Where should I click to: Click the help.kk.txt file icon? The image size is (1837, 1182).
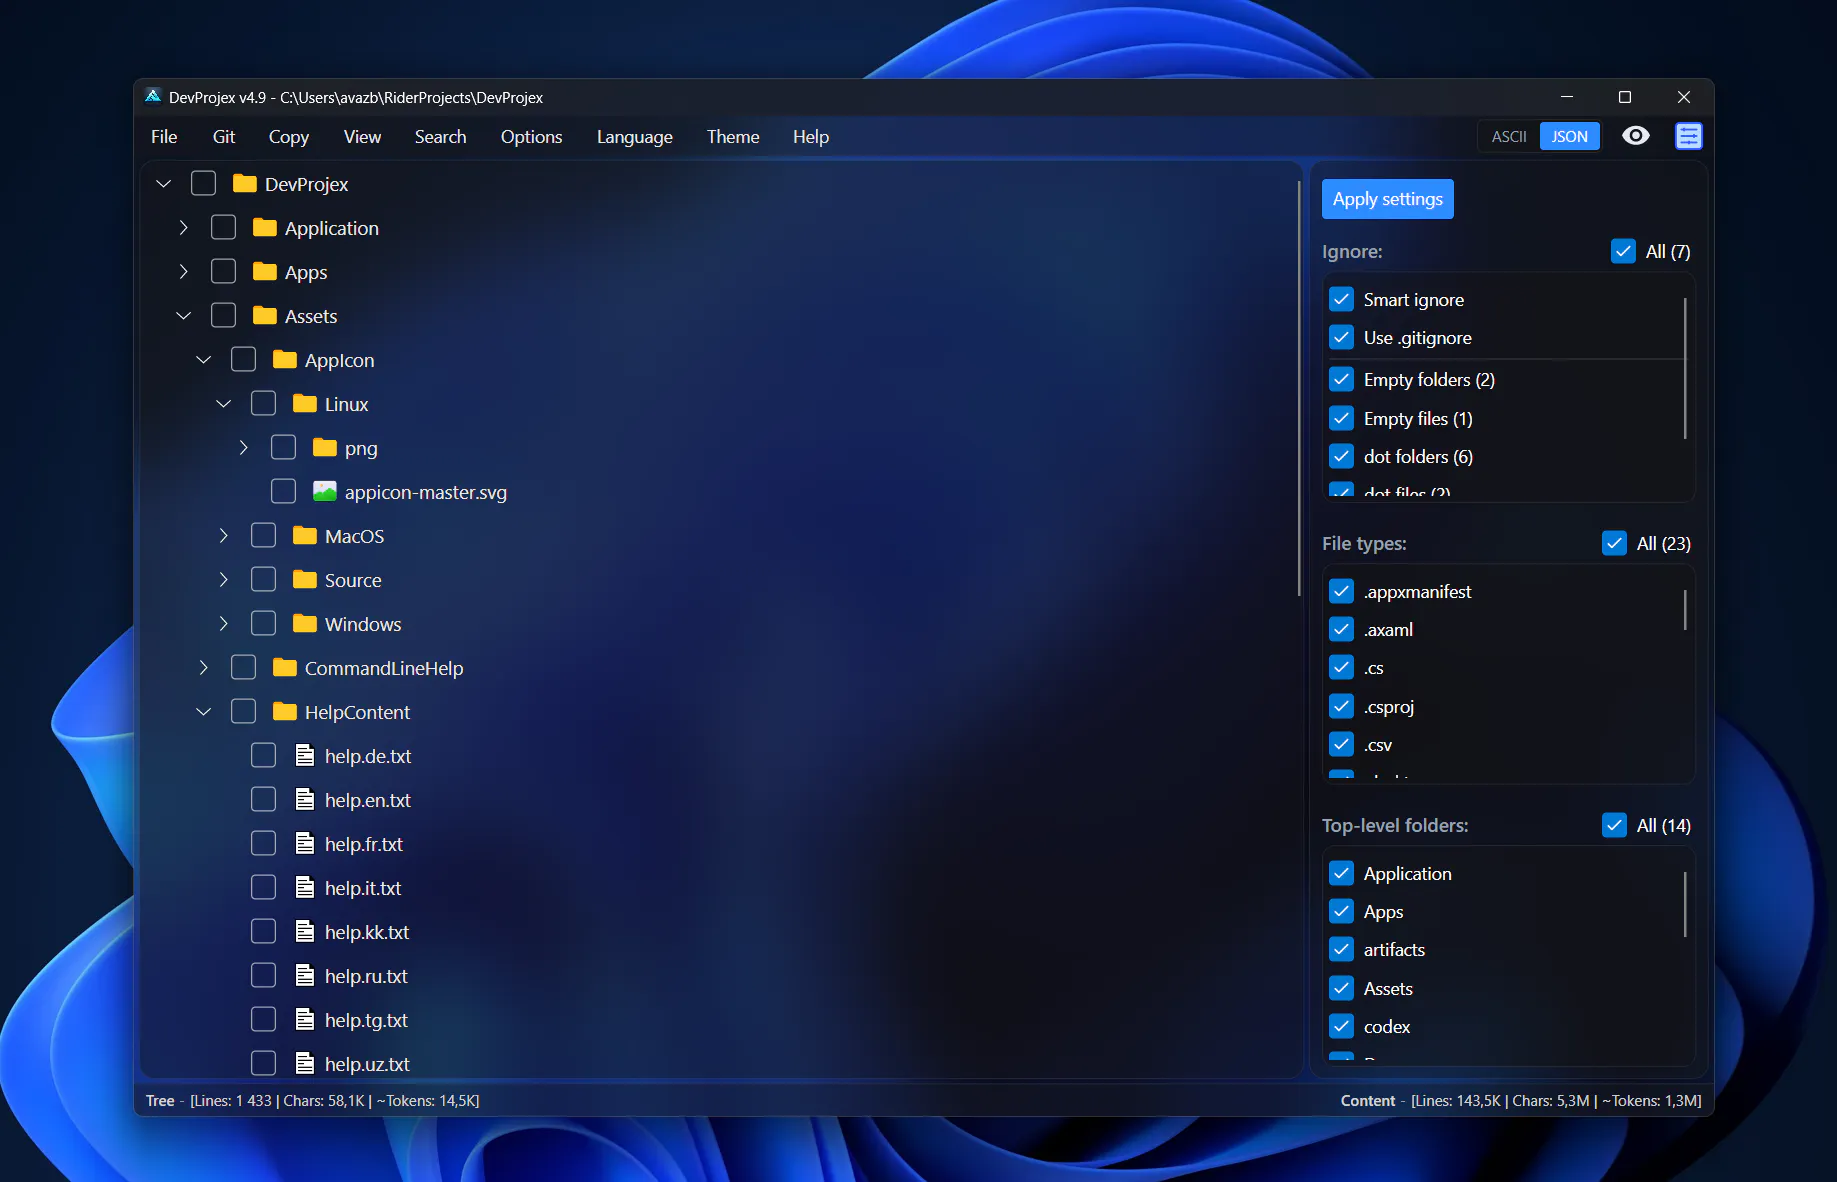tap(305, 931)
